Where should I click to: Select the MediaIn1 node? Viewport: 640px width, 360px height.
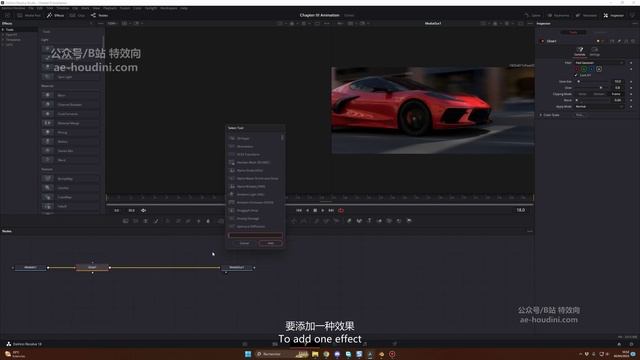(30, 267)
